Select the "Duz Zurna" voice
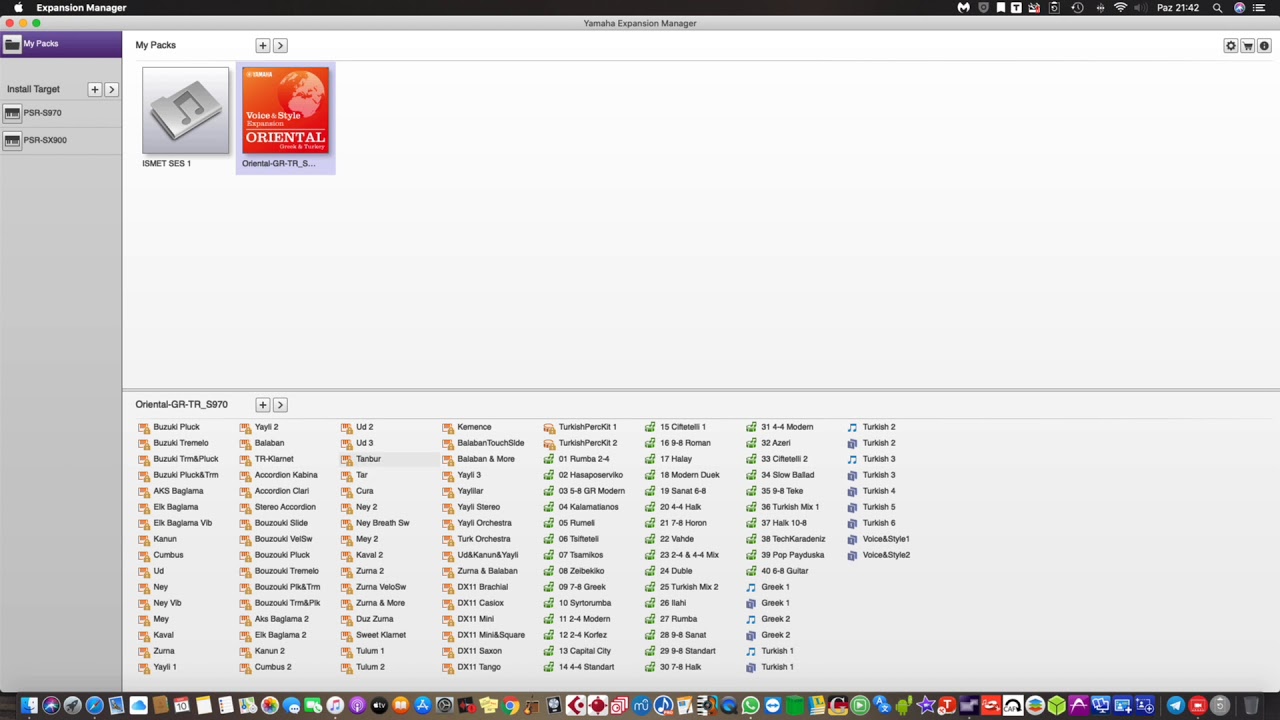1280x720 pixels. coord(375,619)
